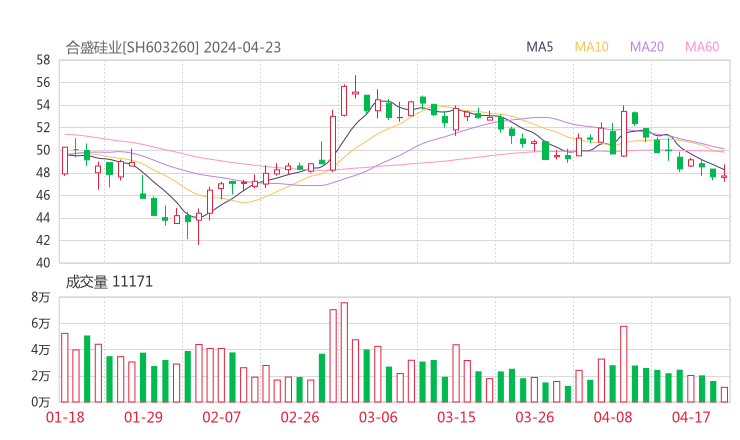Click the 01-29 date axis label
740x440 pixels.
pos(143,417)
